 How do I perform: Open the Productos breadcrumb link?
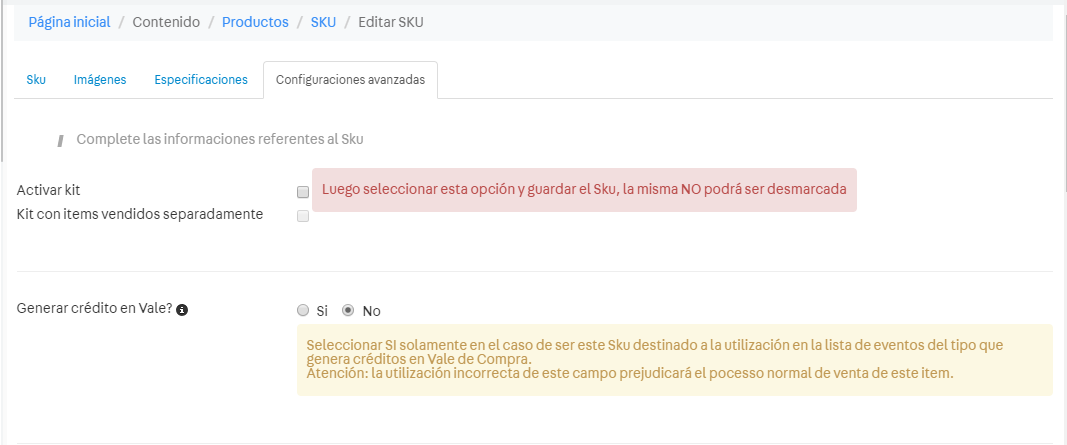[x=255, y=22]
